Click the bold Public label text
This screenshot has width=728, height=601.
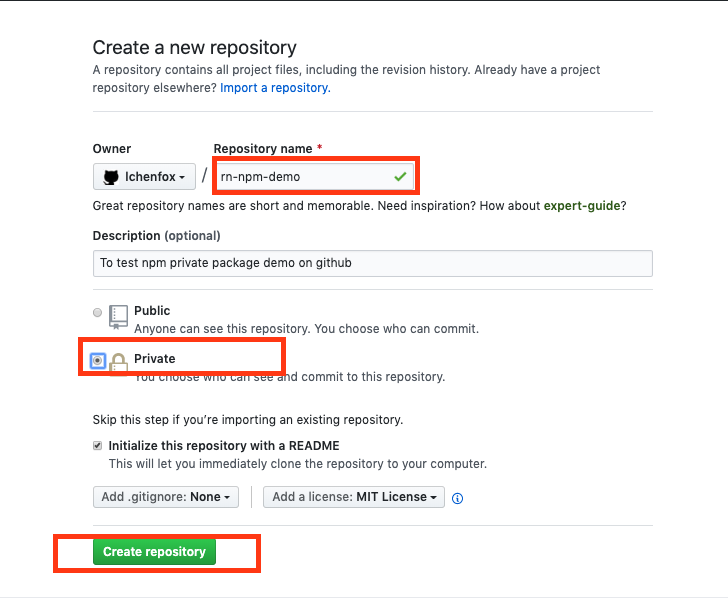click(x=152, y=311)
